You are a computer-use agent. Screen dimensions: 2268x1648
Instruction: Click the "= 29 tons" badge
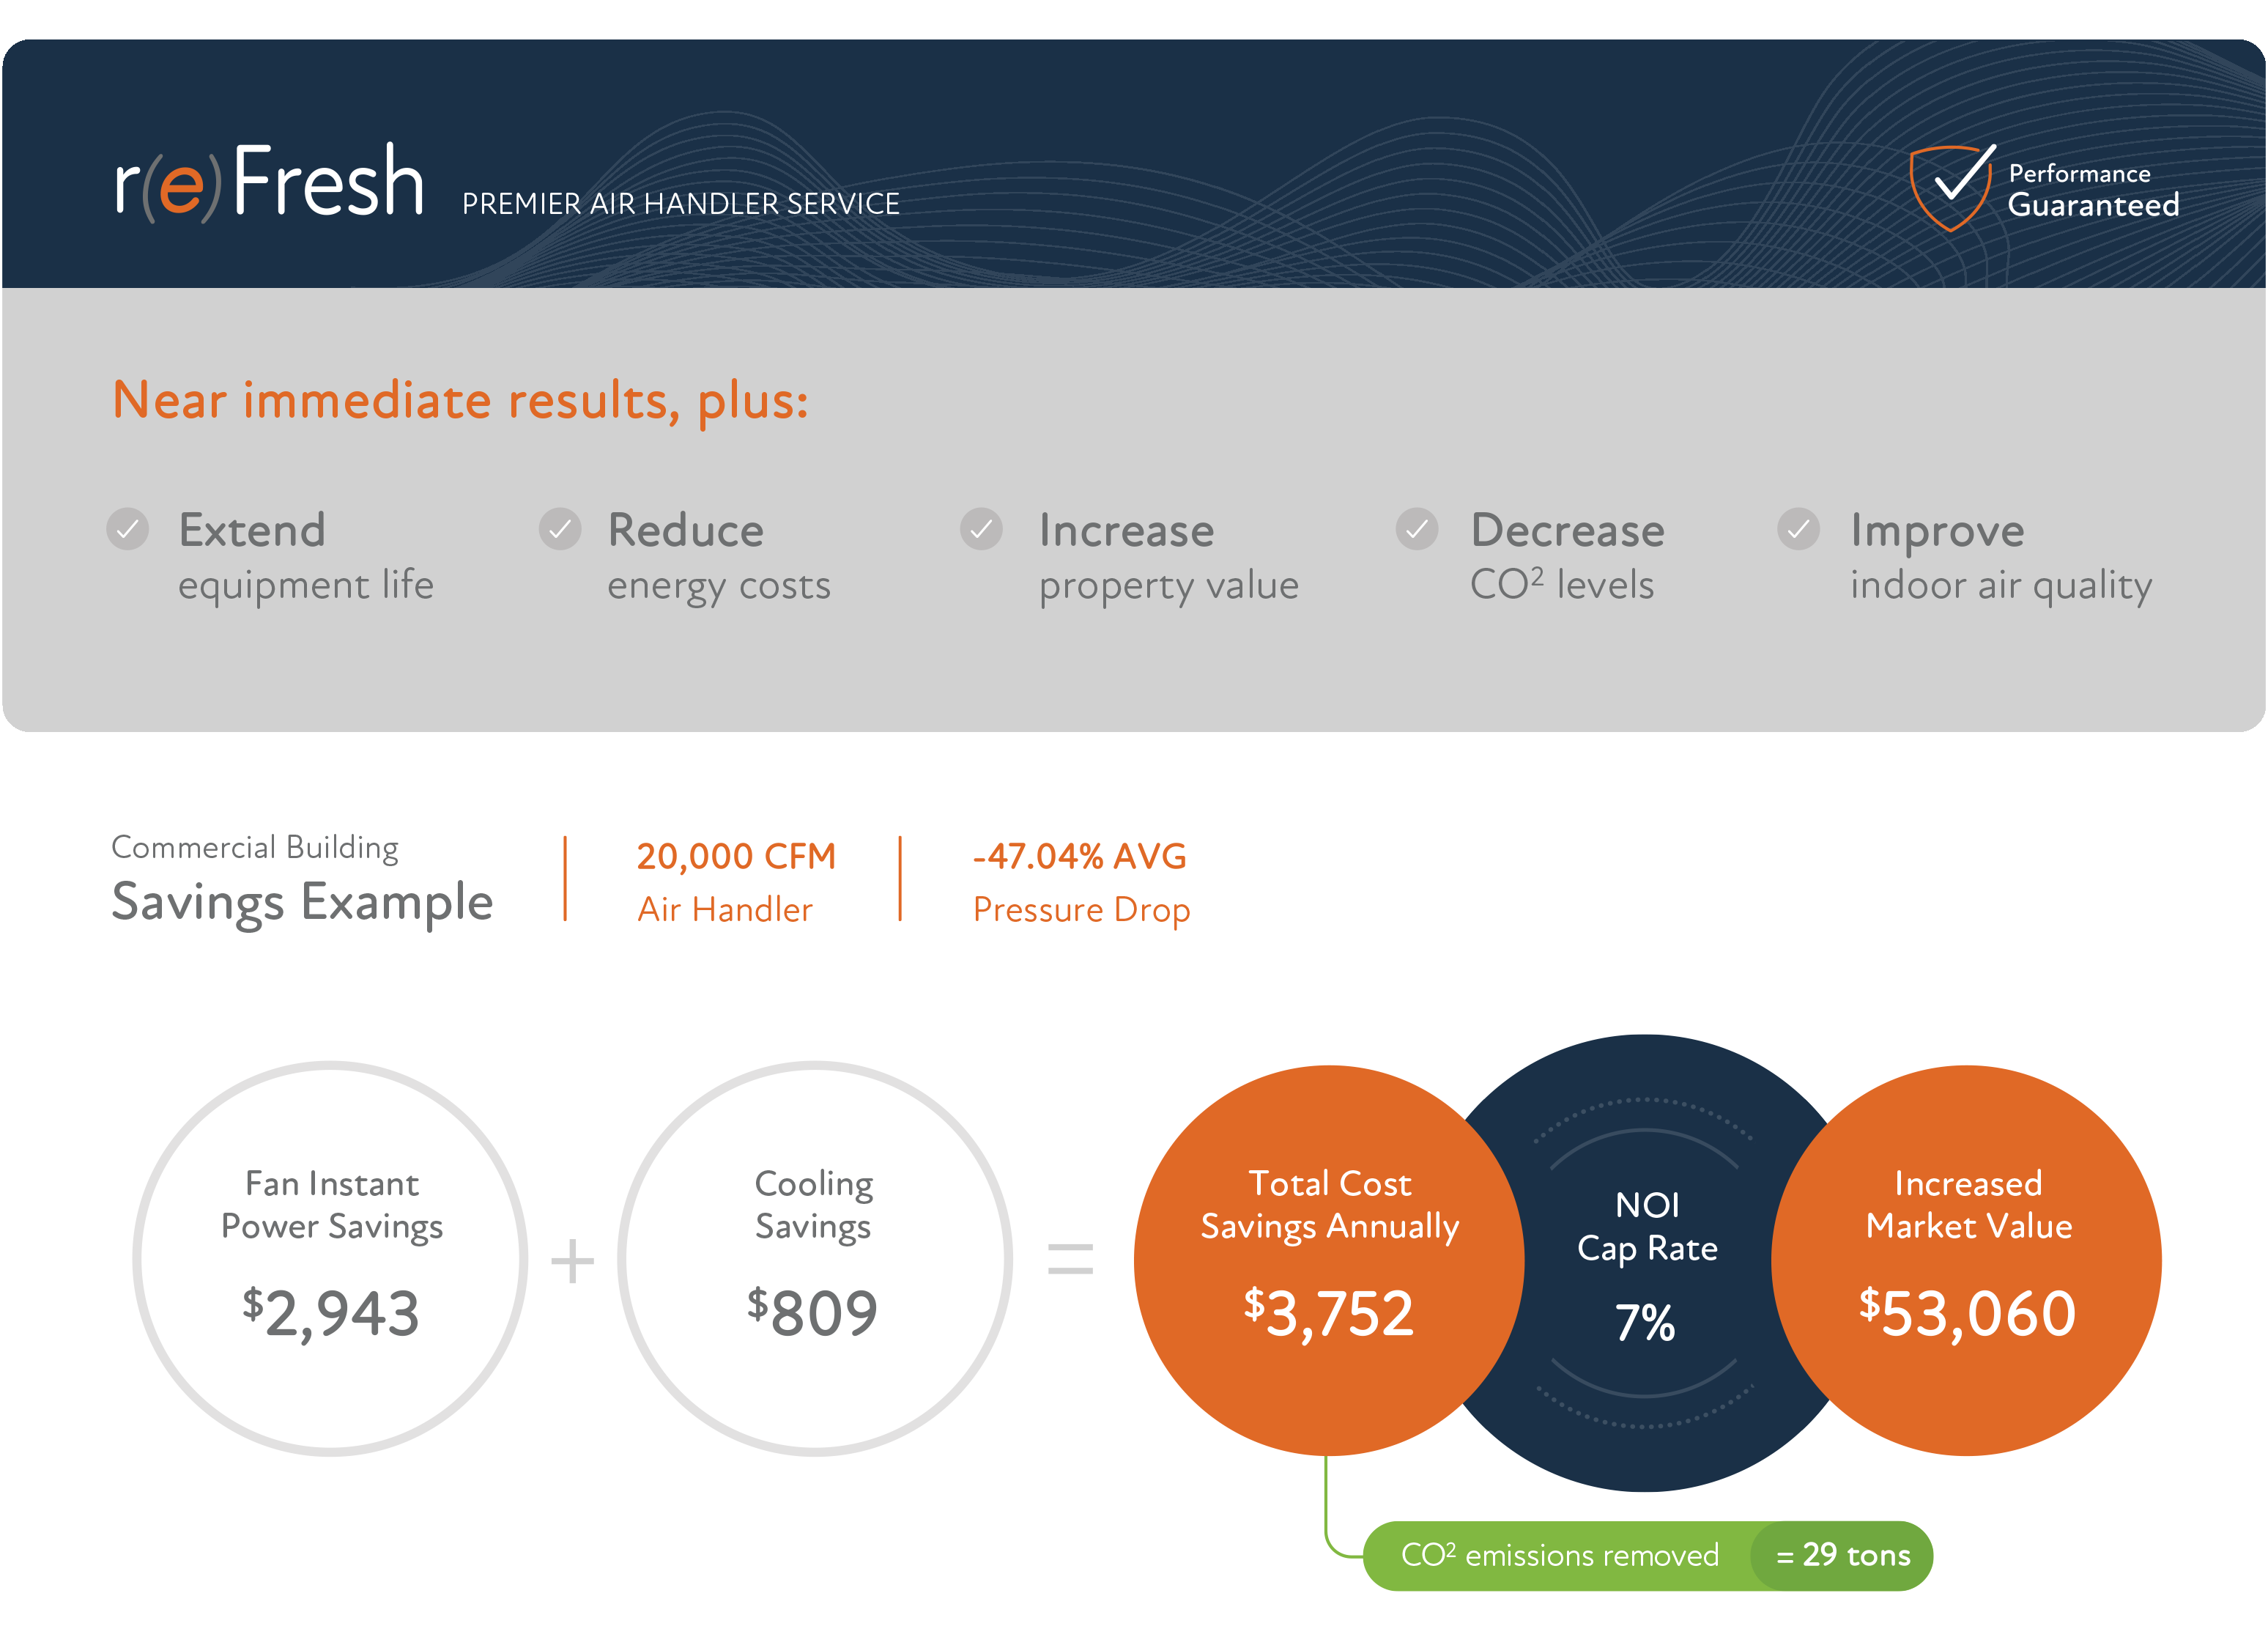coord(1842,1556)
